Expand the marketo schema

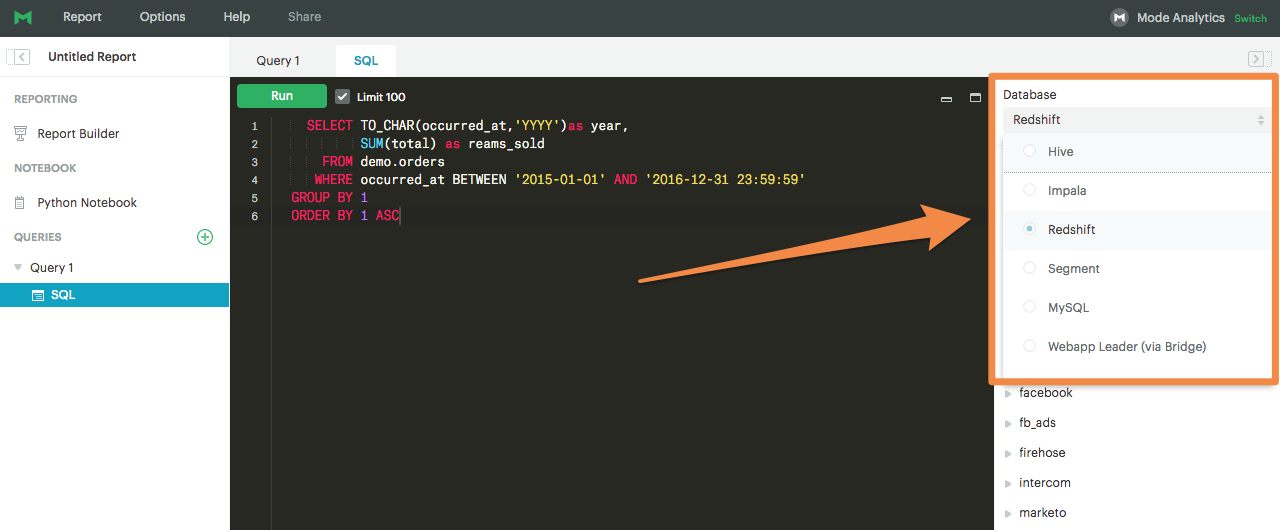1008,514
